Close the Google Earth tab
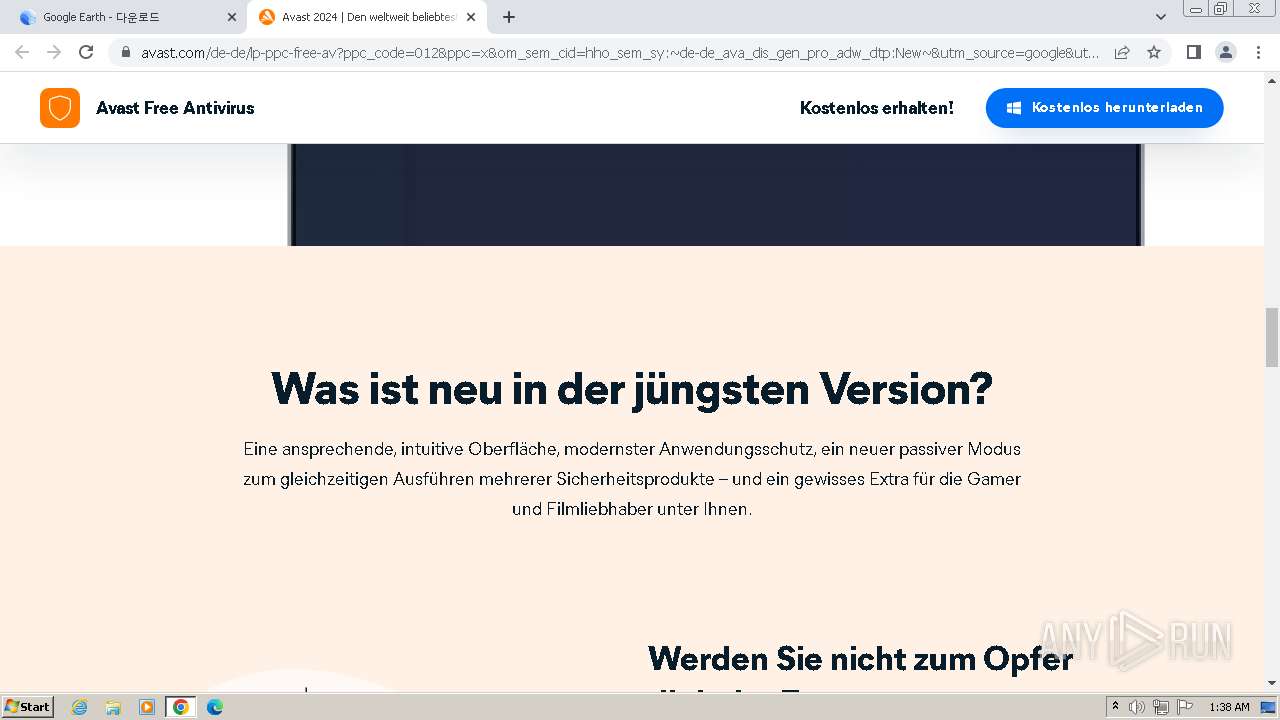 (x=232, y=17)
